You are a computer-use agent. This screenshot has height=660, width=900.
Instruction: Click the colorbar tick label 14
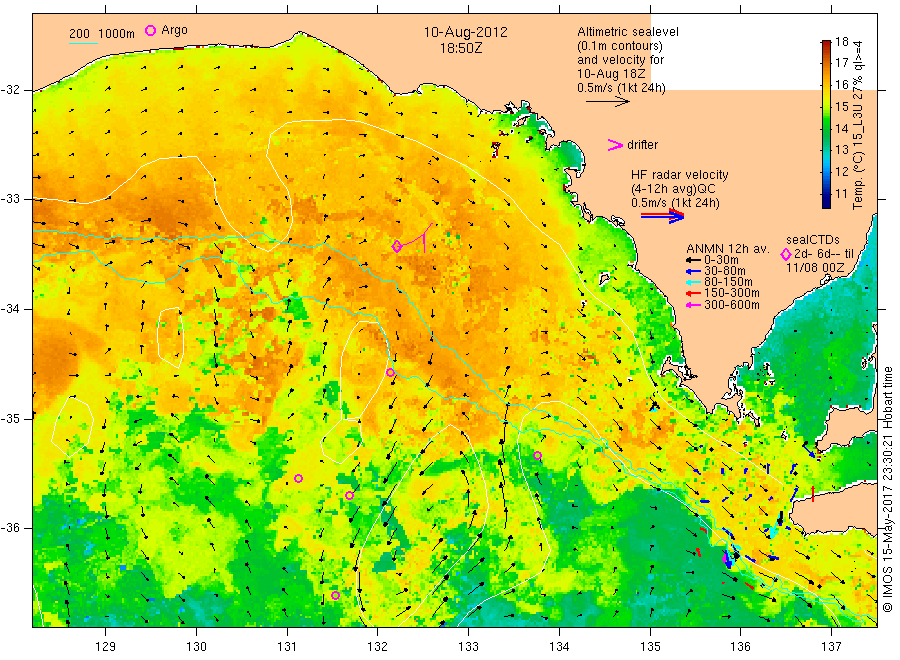click(x=841, y=129)
